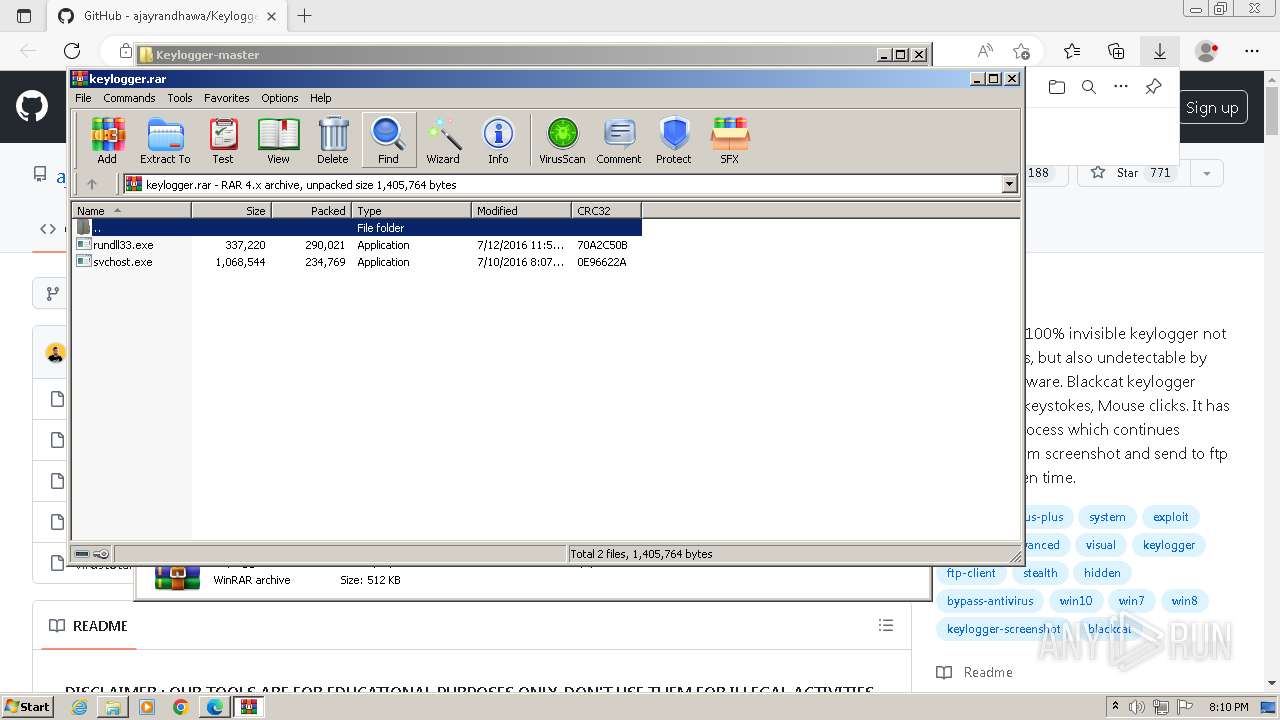This screenshot has width=1280, height=720.
Task: Open browser Collections icon
Action: click(1116, 51)
